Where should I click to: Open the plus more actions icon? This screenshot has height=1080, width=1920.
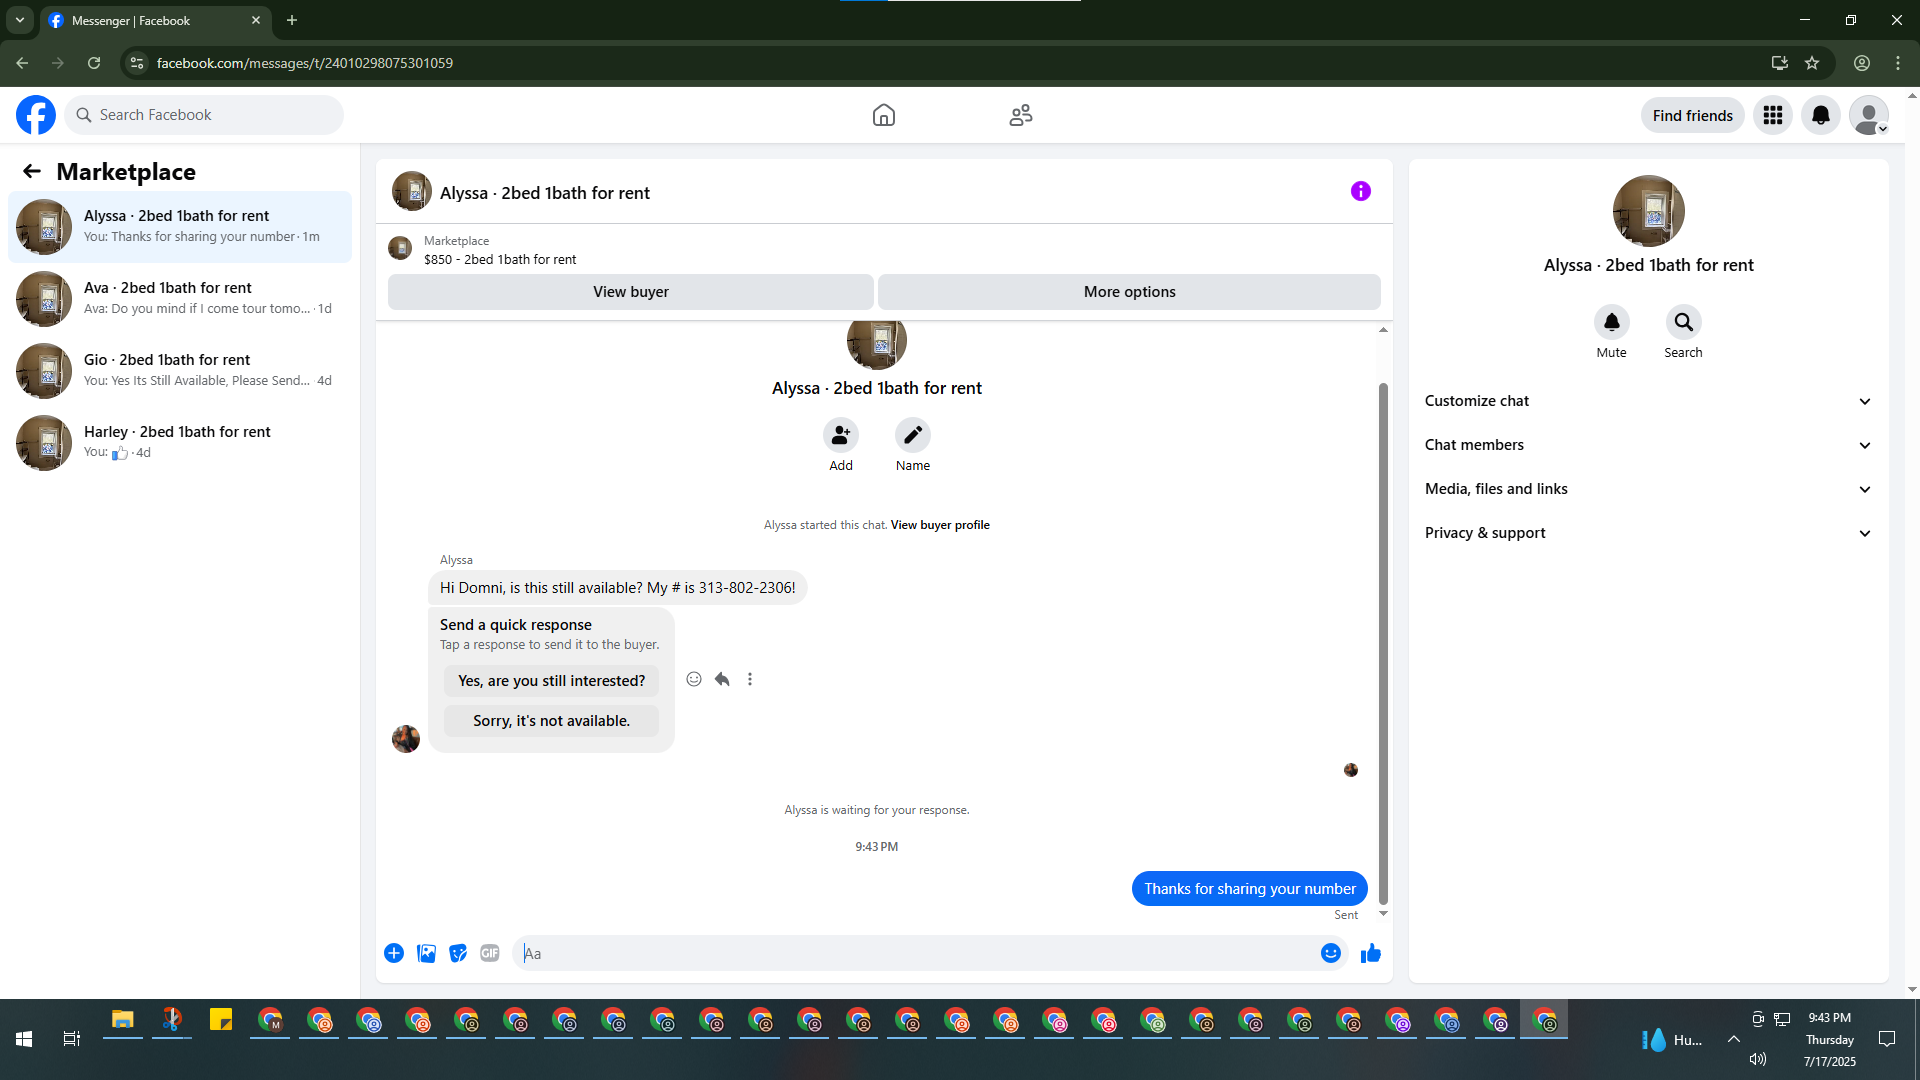tap(394, 953)
